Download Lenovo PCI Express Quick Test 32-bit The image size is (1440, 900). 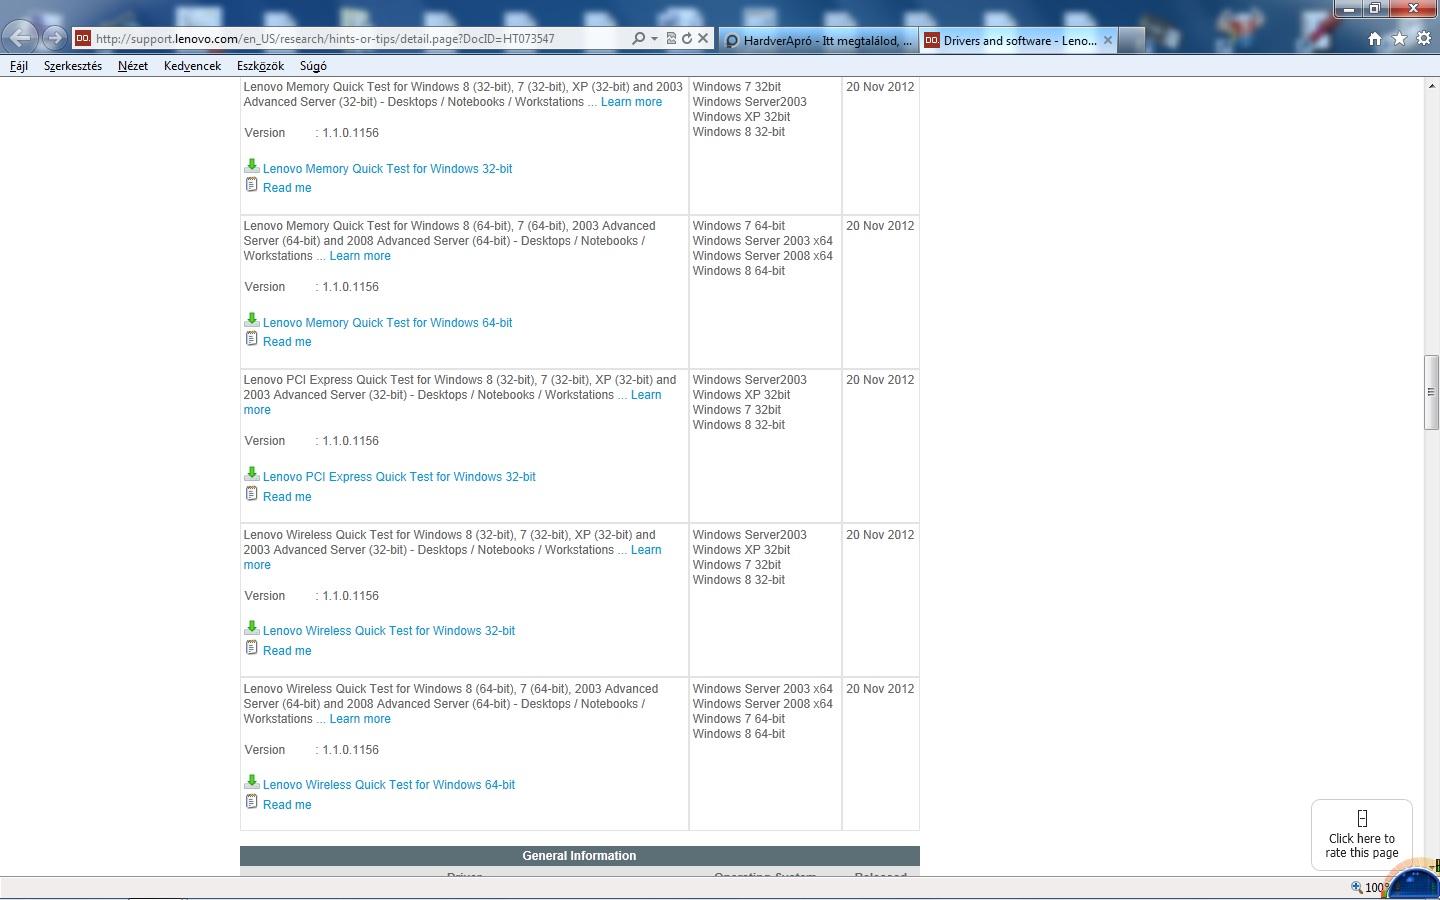coord(399,477)
